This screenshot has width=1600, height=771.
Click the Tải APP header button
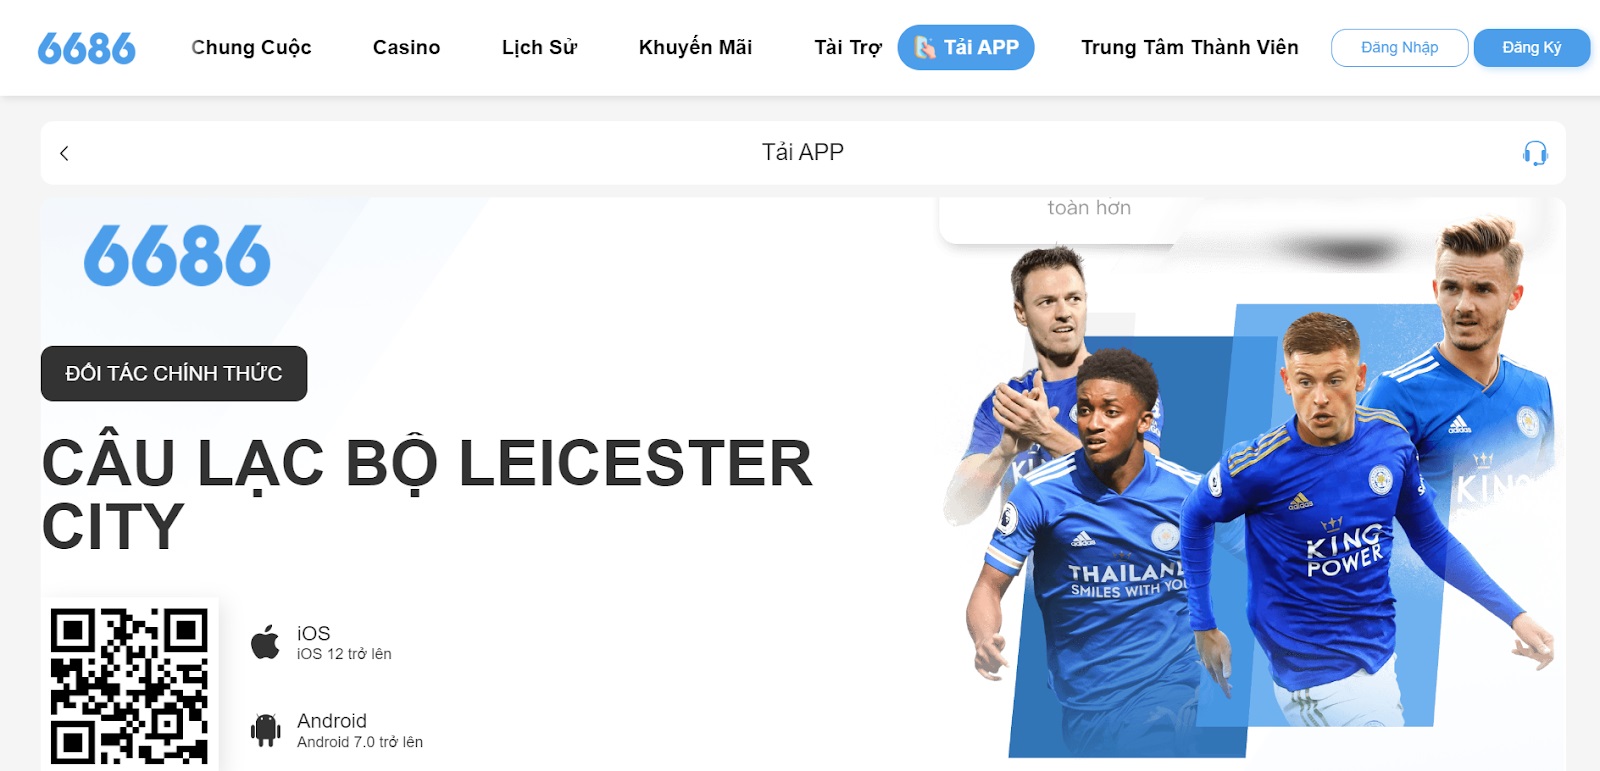click(x=966, y=47)
